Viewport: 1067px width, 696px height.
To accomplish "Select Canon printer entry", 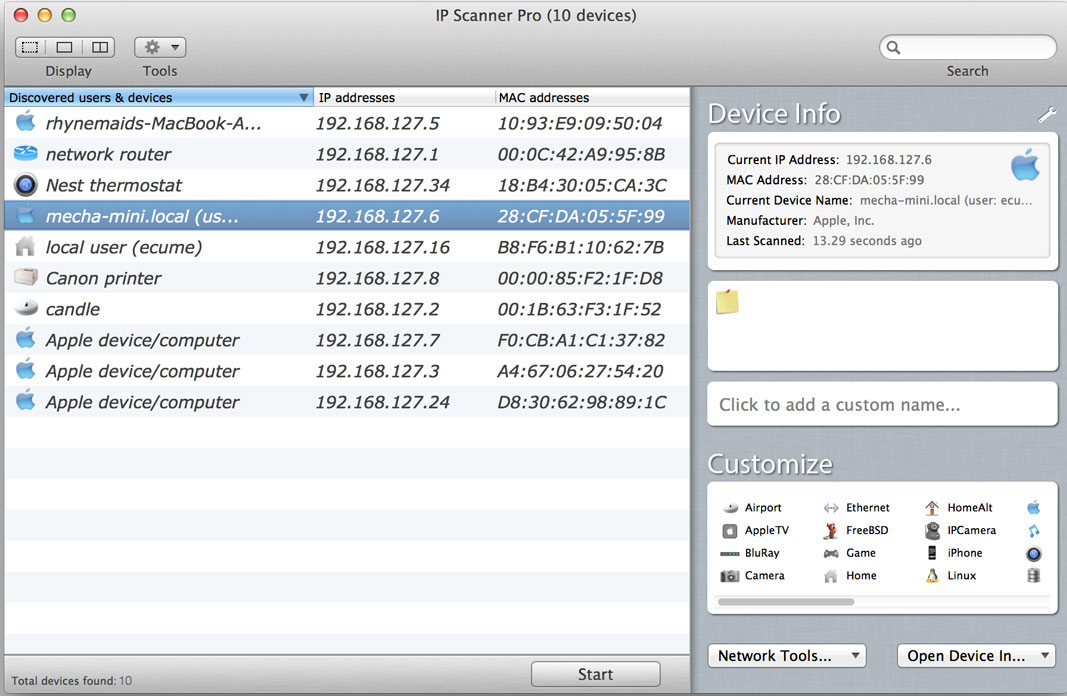I will click(x=103, y=278).
